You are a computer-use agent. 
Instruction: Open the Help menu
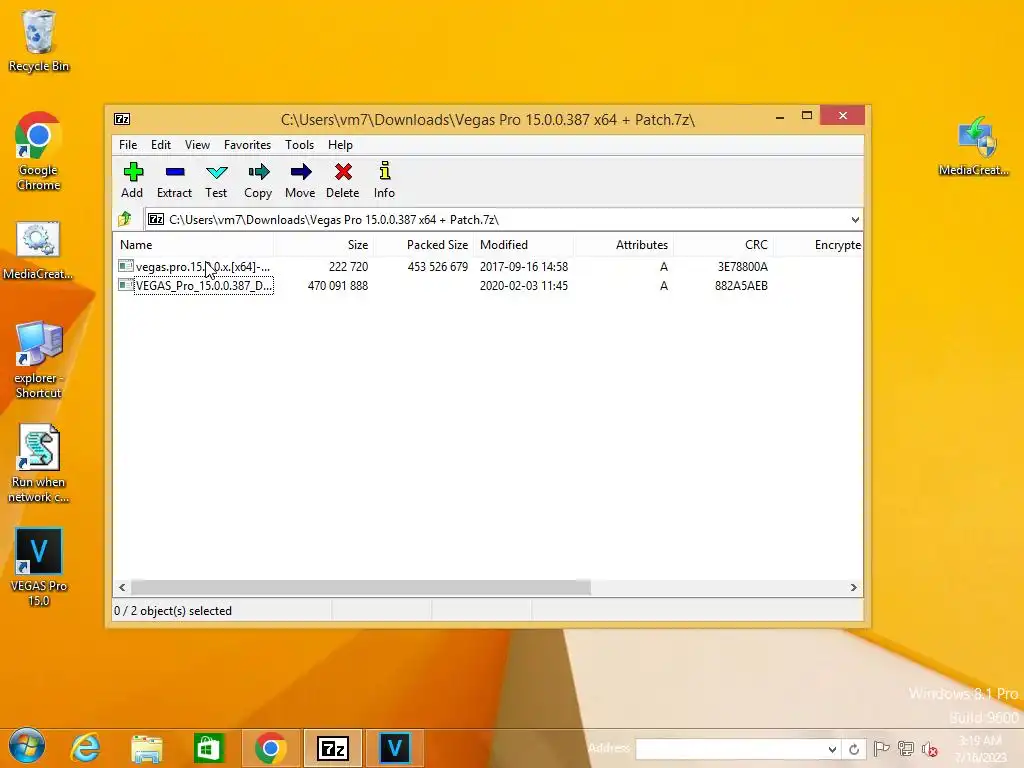click(340, 145)
